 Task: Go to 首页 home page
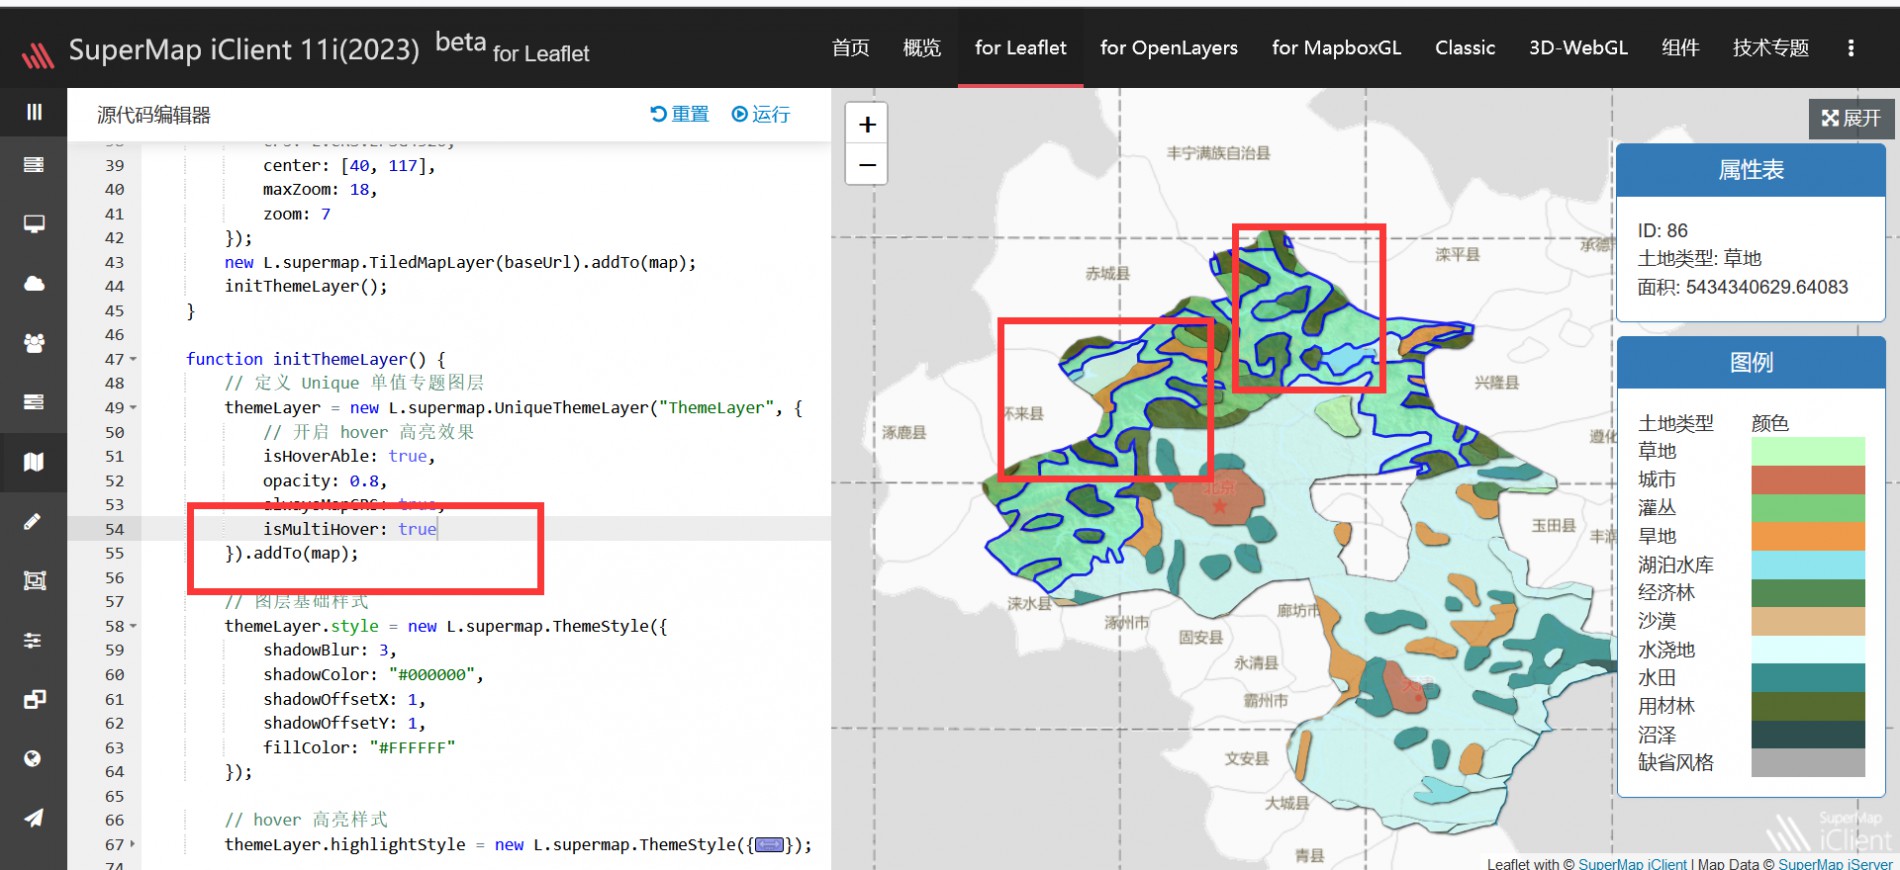click(x=850, y=47)
